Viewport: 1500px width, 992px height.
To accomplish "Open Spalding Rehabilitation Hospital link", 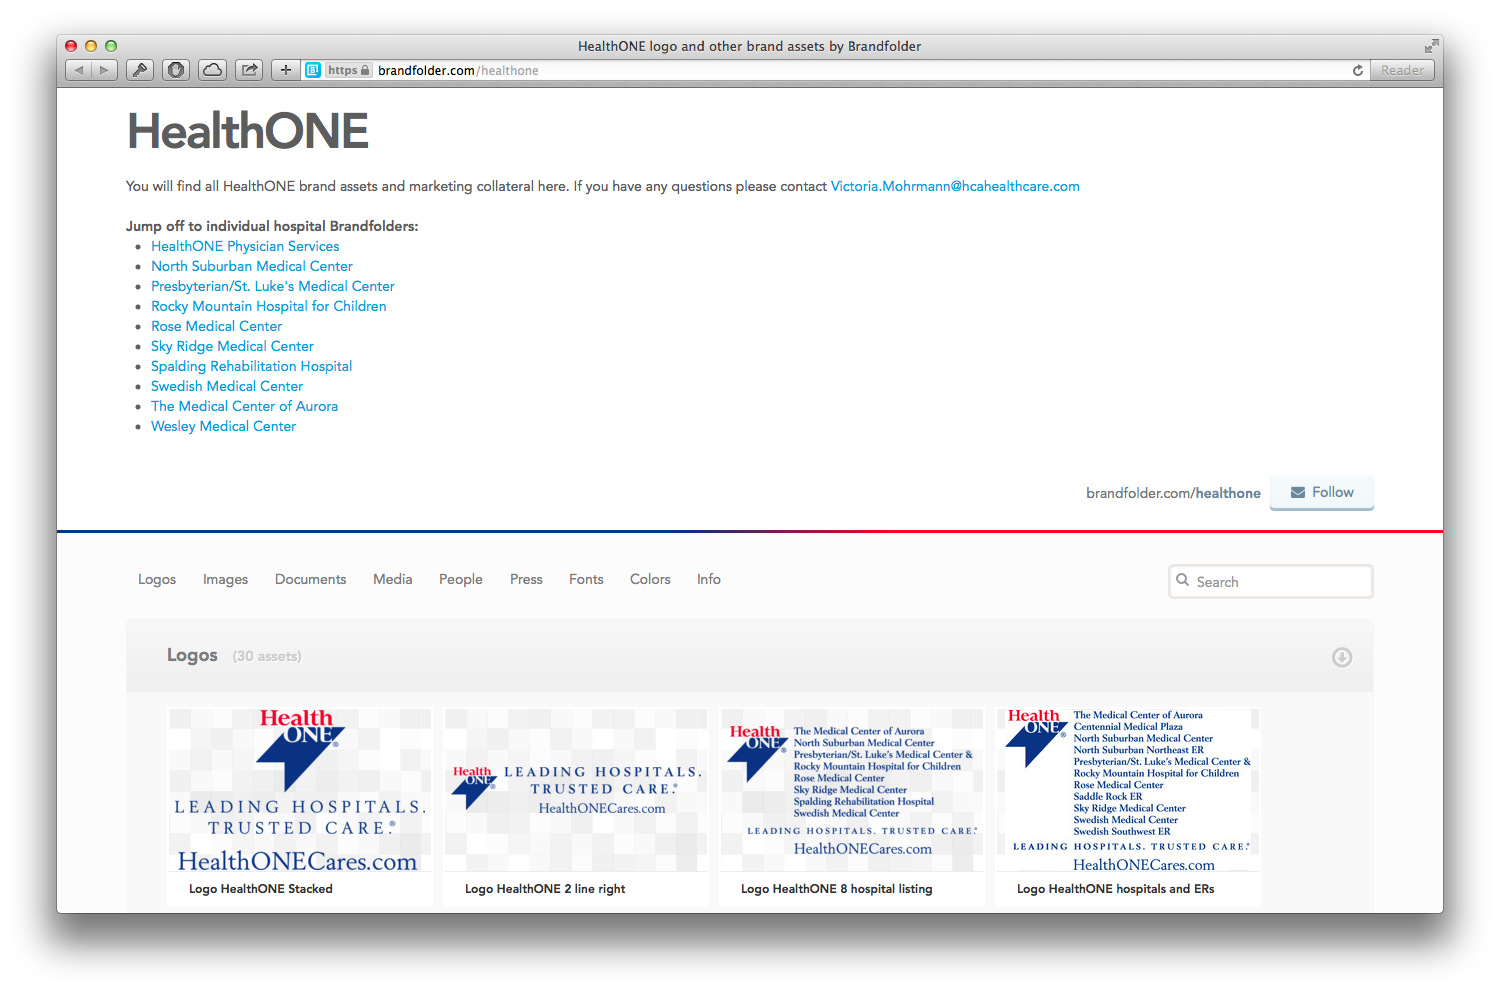I will [252, 366].
